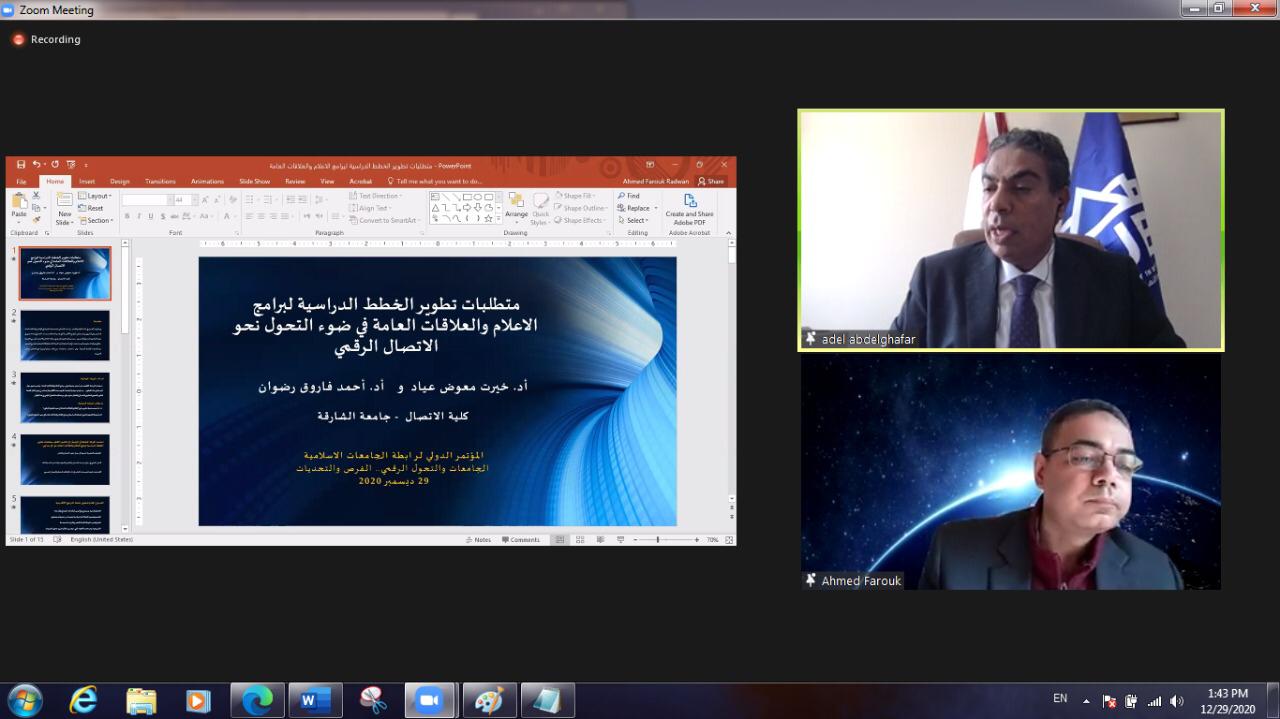
Task: Switch to the Insert tab
Action: pyautogui.click(x=87, y=181)
